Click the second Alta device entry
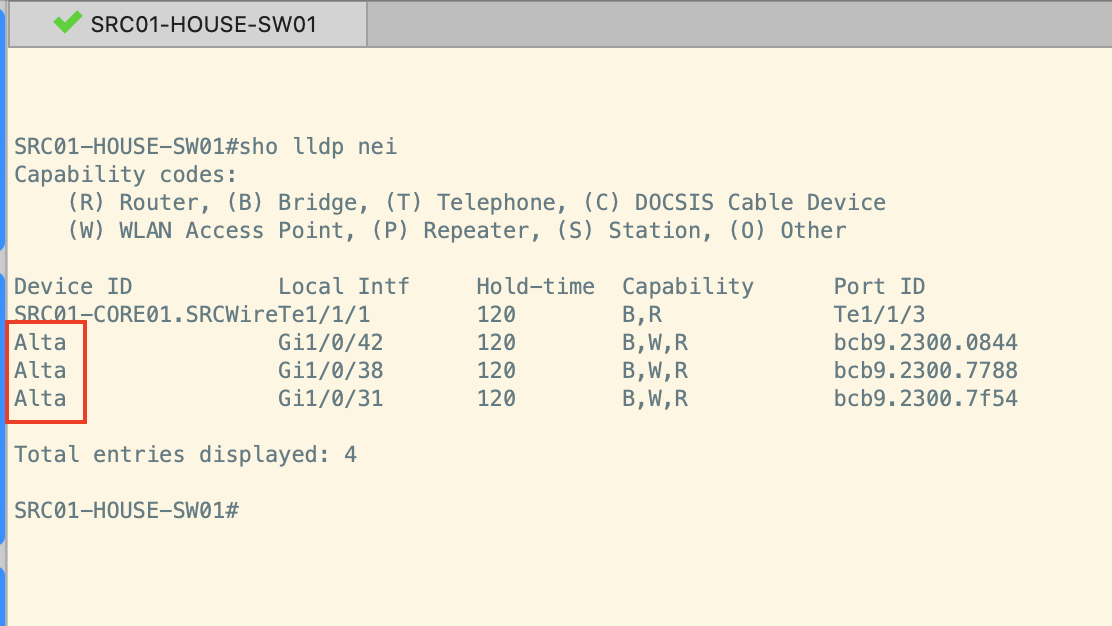1112x626 pixels. pos(40,371)
